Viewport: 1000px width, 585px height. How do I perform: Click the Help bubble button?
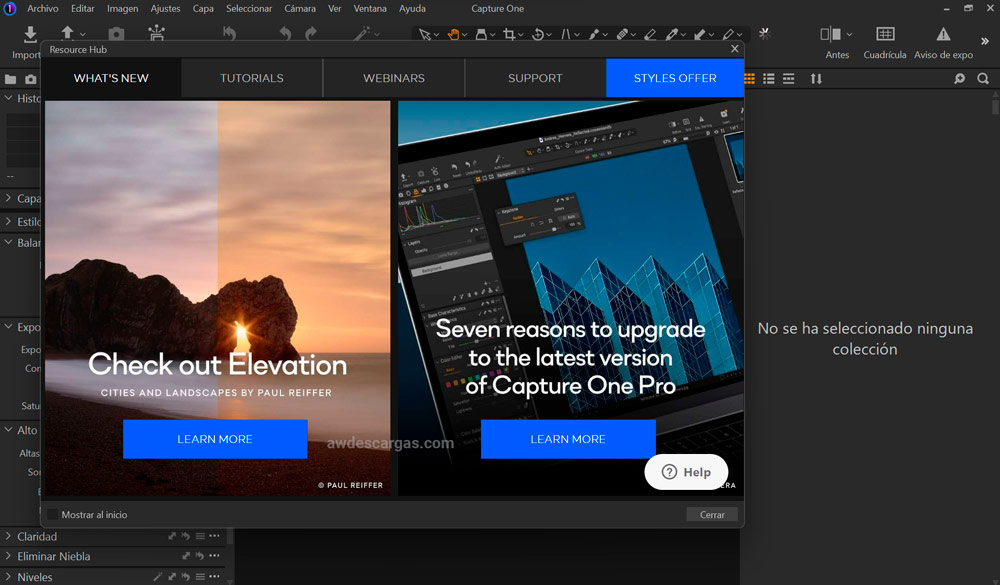tap(686, 472)
